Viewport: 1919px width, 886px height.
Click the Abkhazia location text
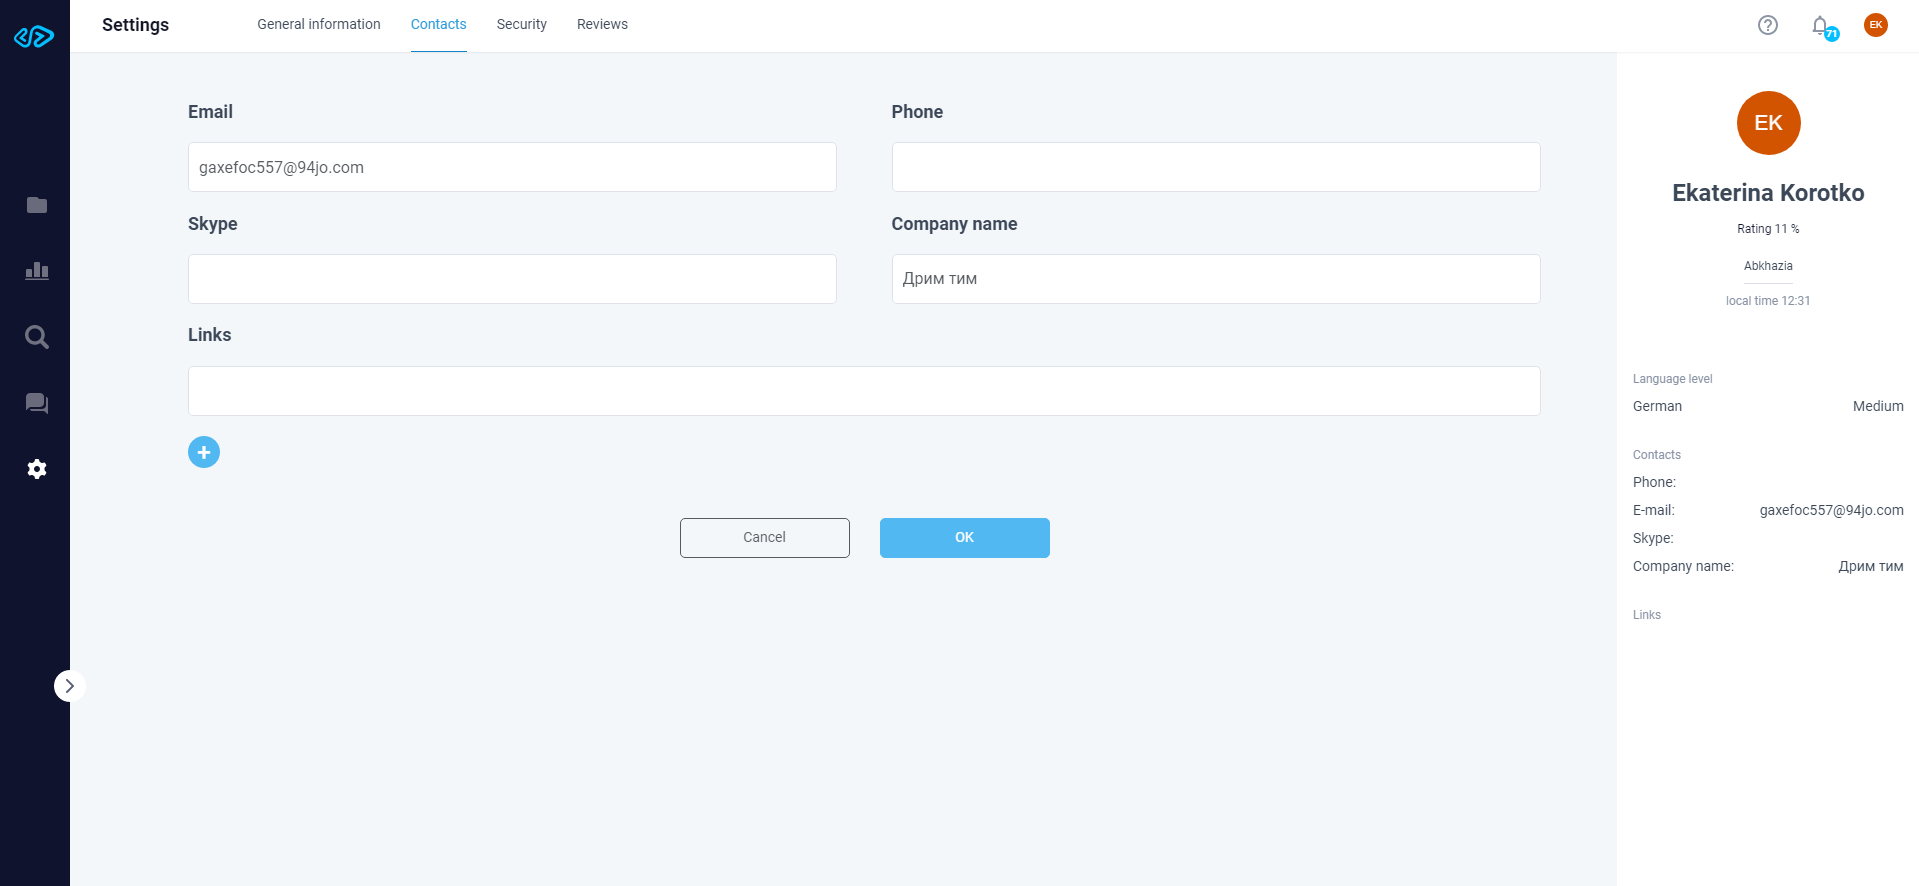point(1768,266)
